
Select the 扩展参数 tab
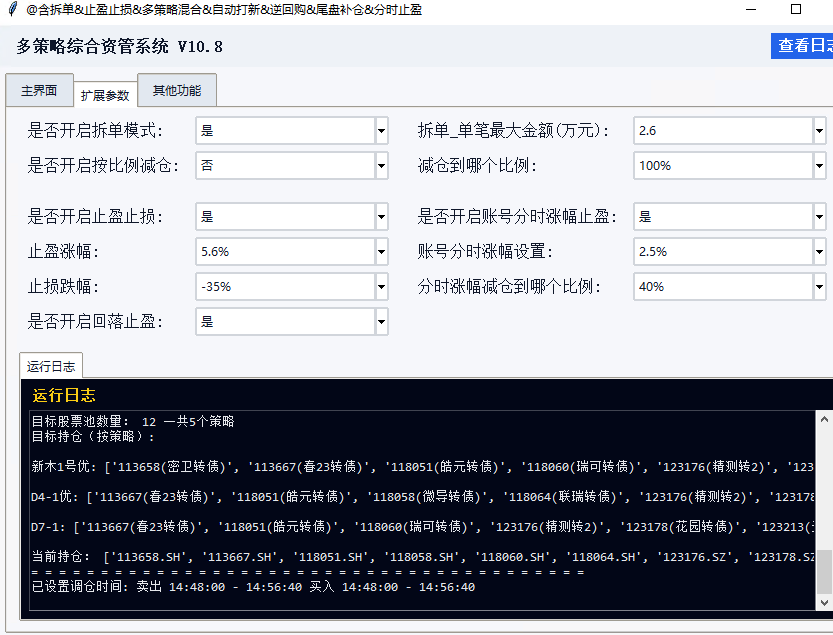pyautogui.click(x=105, y=95)
